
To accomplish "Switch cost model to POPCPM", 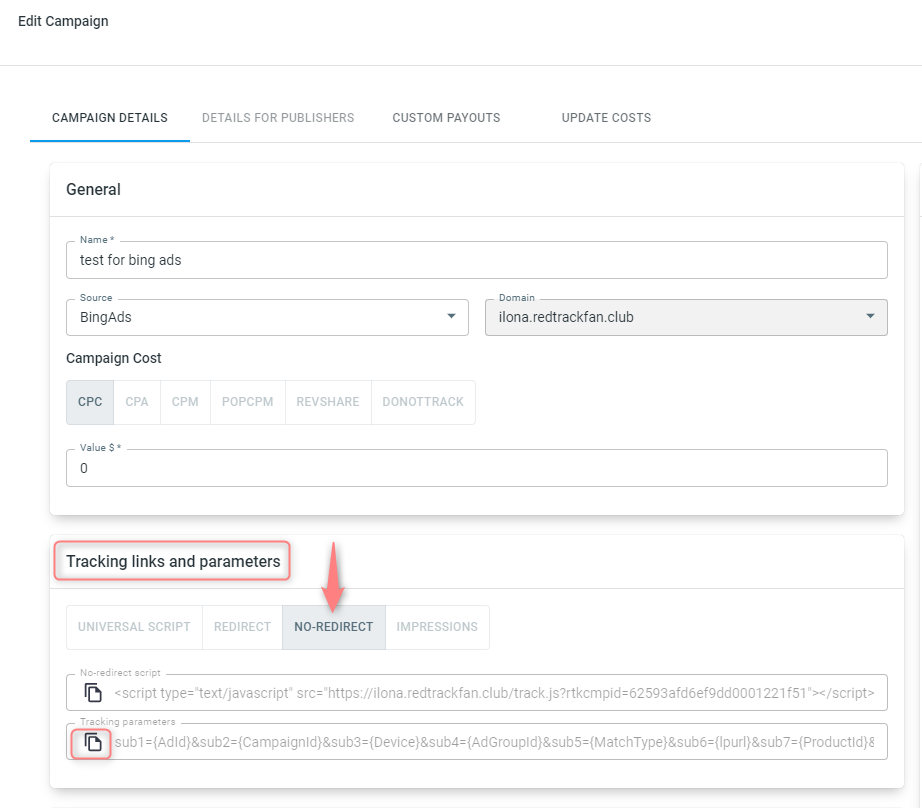I will pos(248,402).
